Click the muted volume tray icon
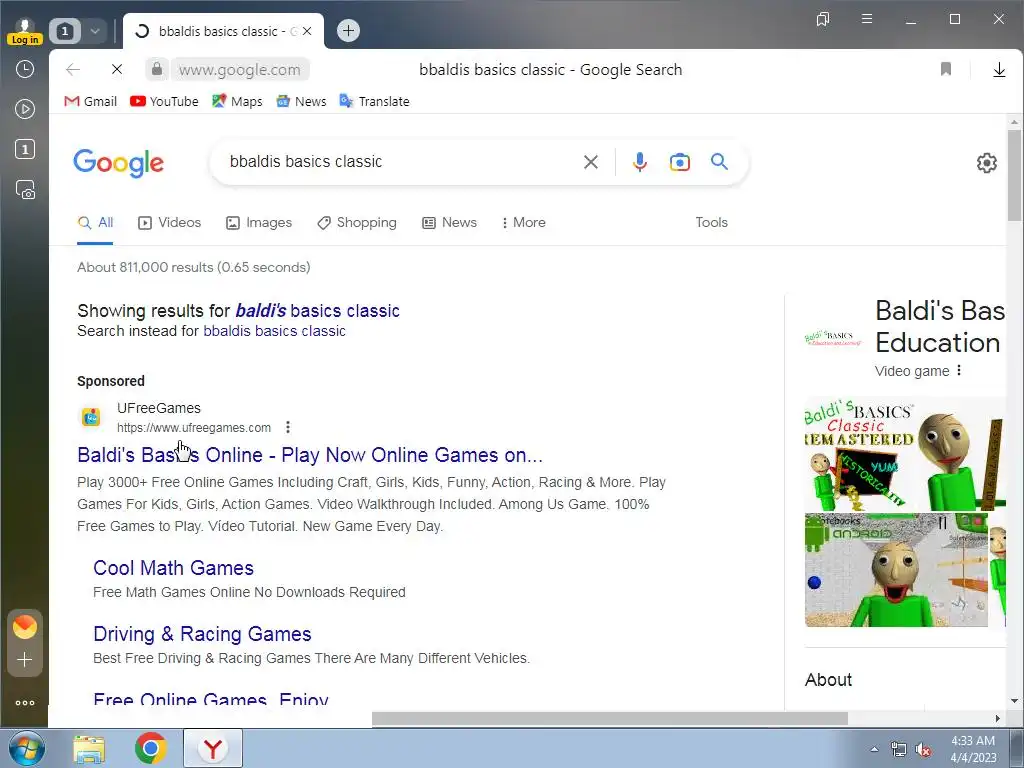 923,750
